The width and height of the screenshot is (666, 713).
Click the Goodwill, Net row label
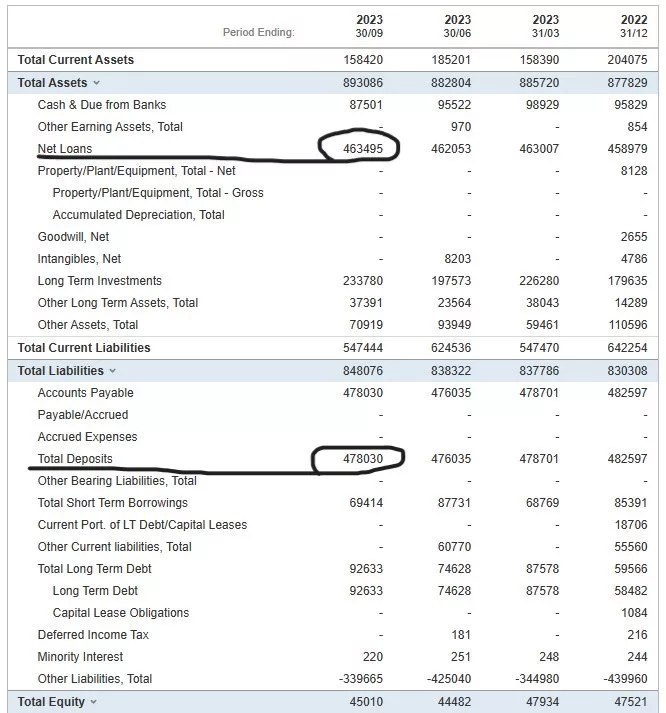pos(73,236)
